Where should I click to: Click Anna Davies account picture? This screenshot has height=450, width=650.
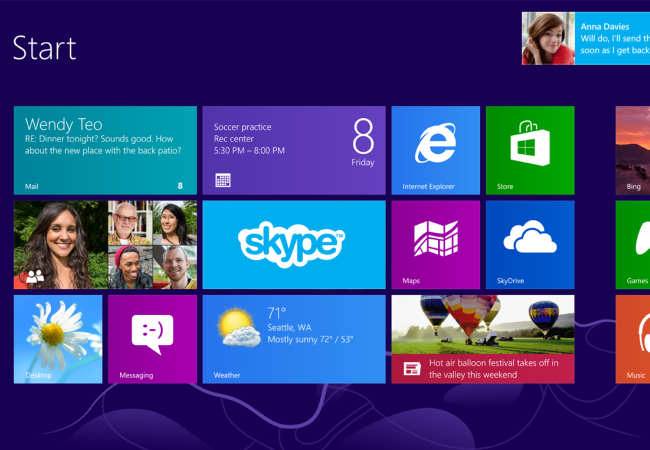pyautogui.click(x=548, y=38)
